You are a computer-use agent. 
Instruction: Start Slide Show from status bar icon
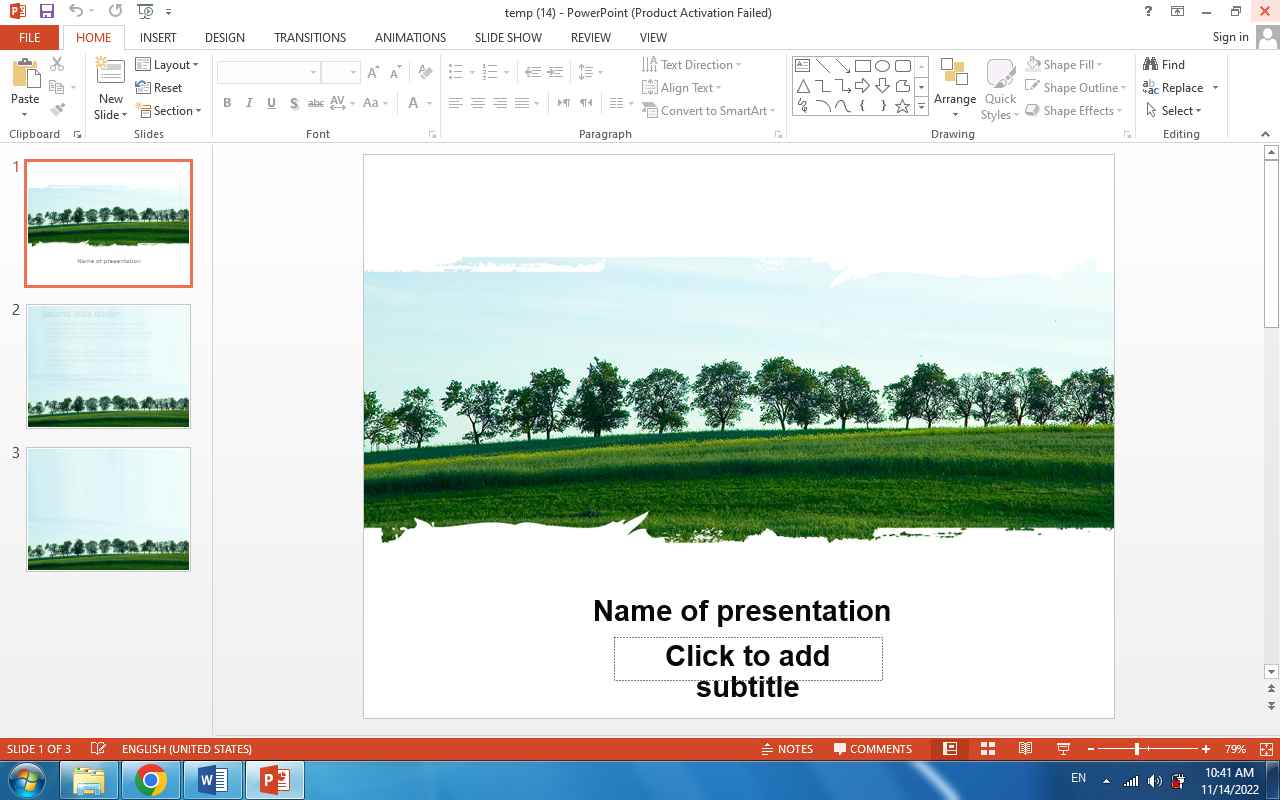click(1063, 749)
